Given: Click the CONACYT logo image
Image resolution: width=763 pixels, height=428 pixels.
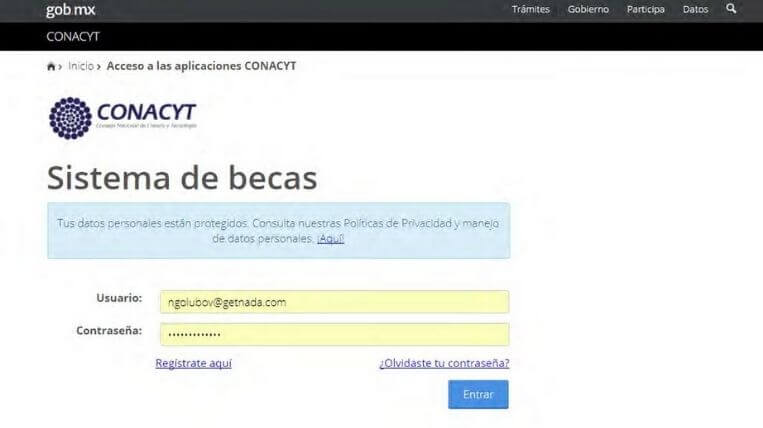Looking at the screenshot, I should [123, 118].
